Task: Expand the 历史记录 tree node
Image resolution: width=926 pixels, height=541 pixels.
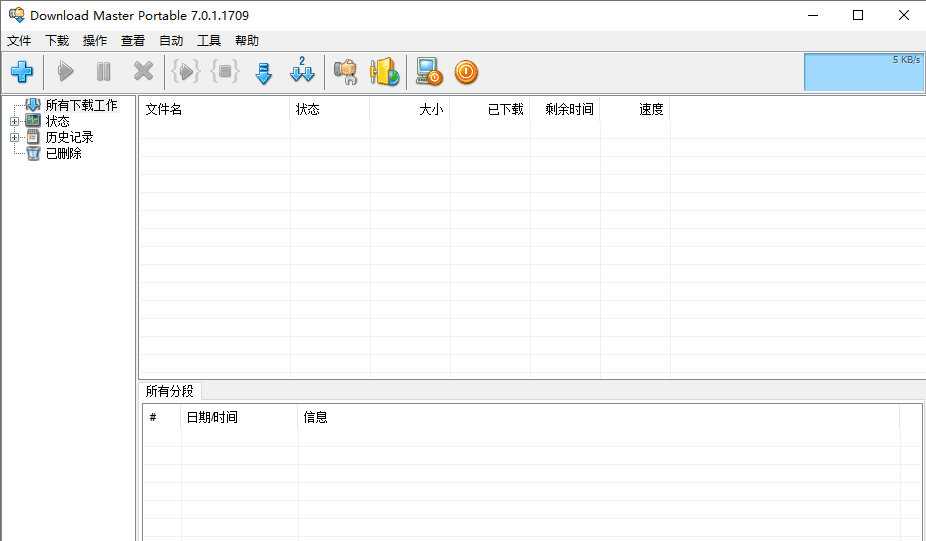Action: [14, 137]
